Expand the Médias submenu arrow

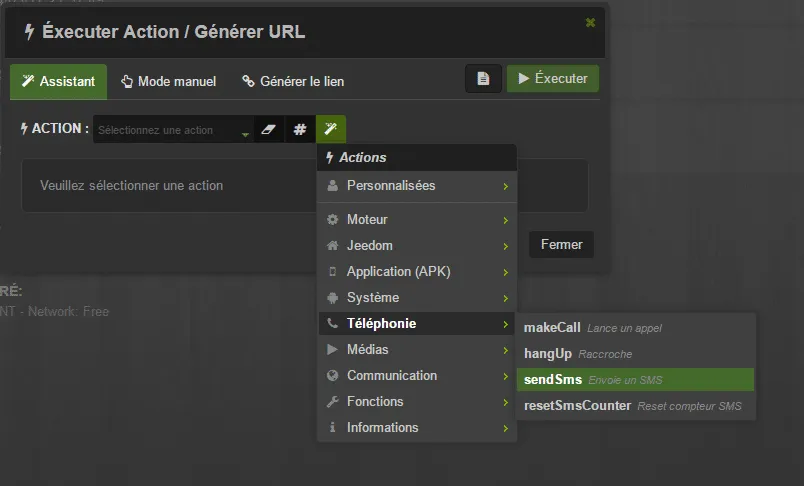(506, 351)
